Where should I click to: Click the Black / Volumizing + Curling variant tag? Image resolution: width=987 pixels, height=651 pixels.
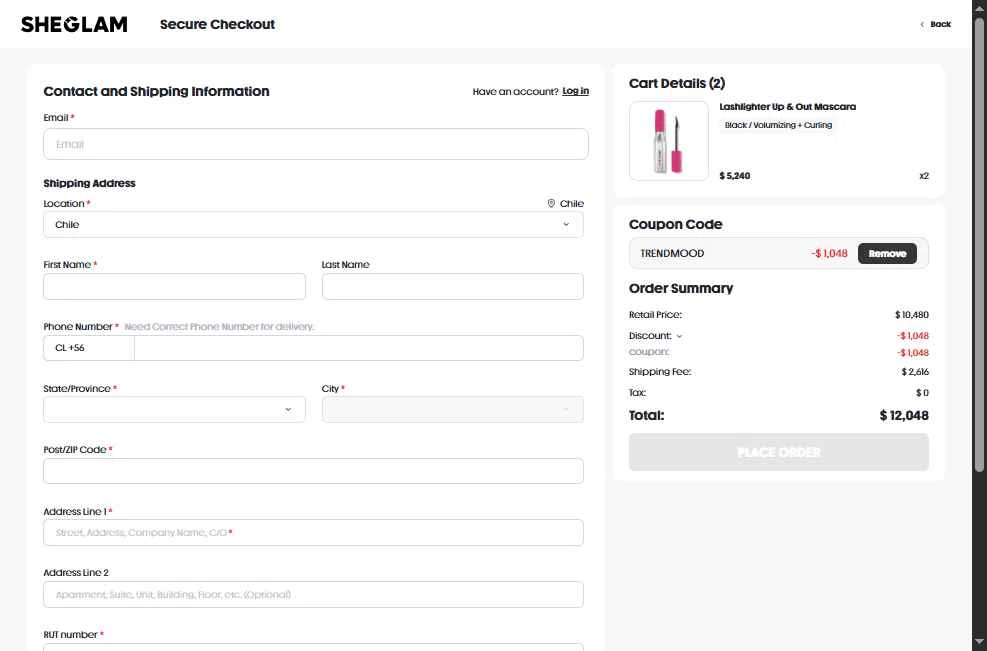778,125
